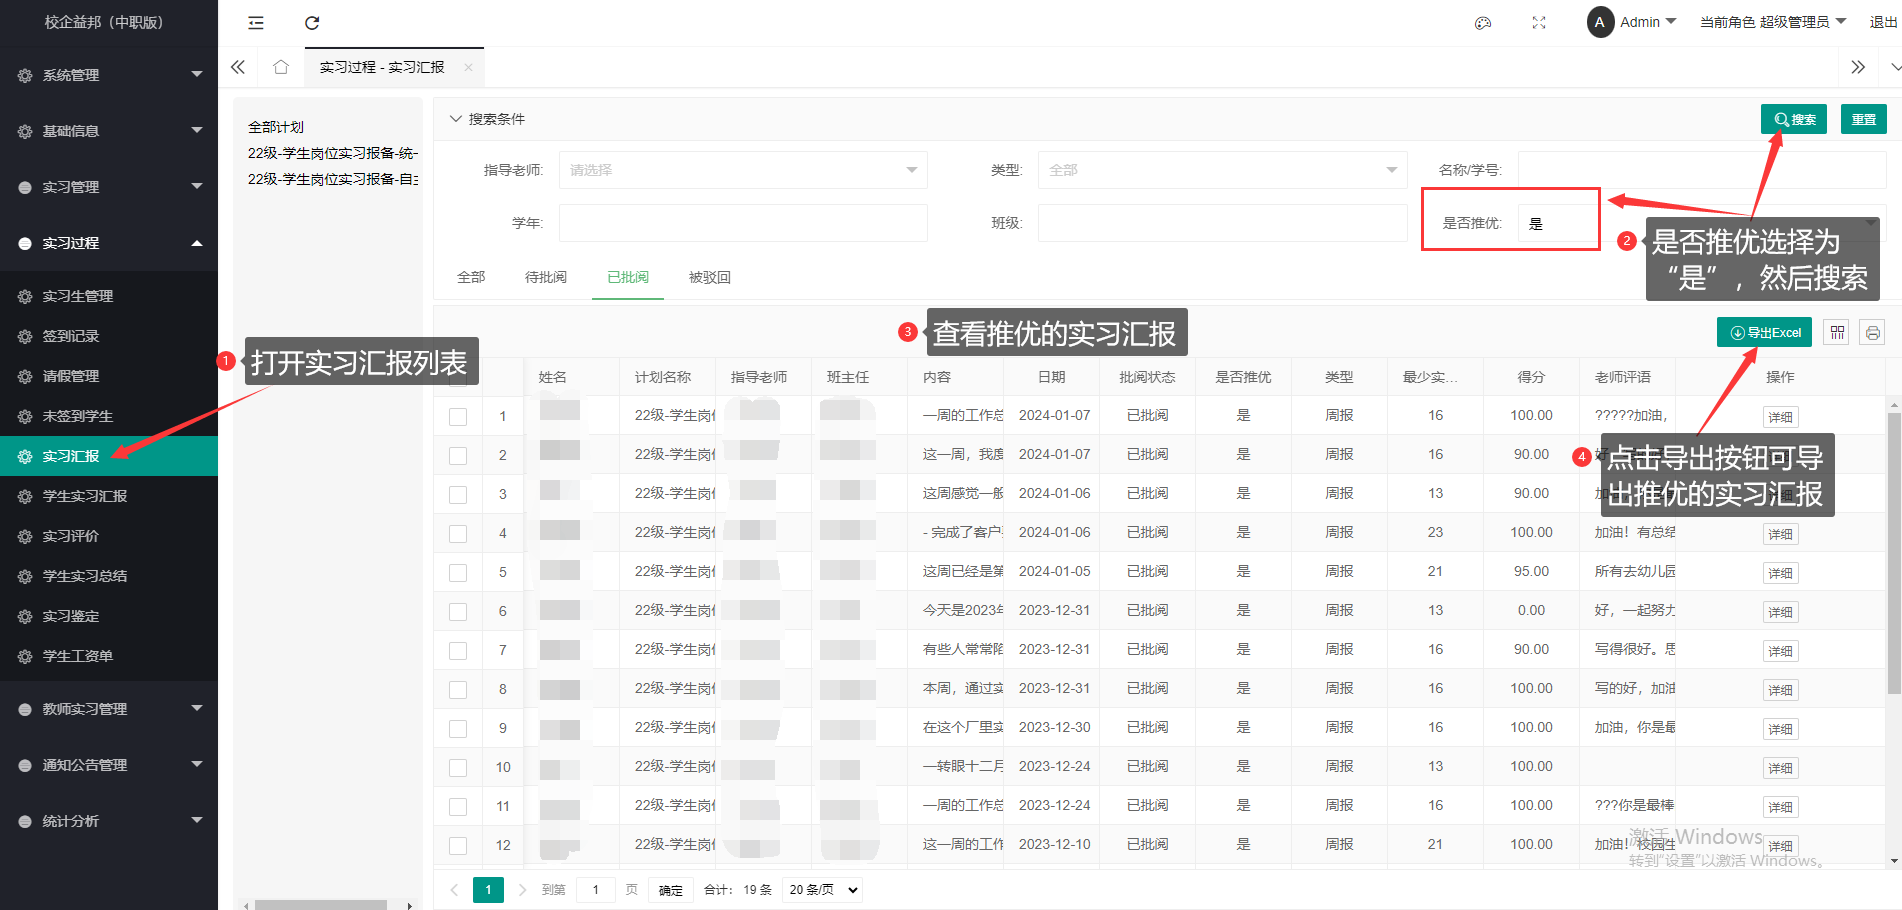
Task: Click the 导出Excel button
Action: pos(1765,333)
